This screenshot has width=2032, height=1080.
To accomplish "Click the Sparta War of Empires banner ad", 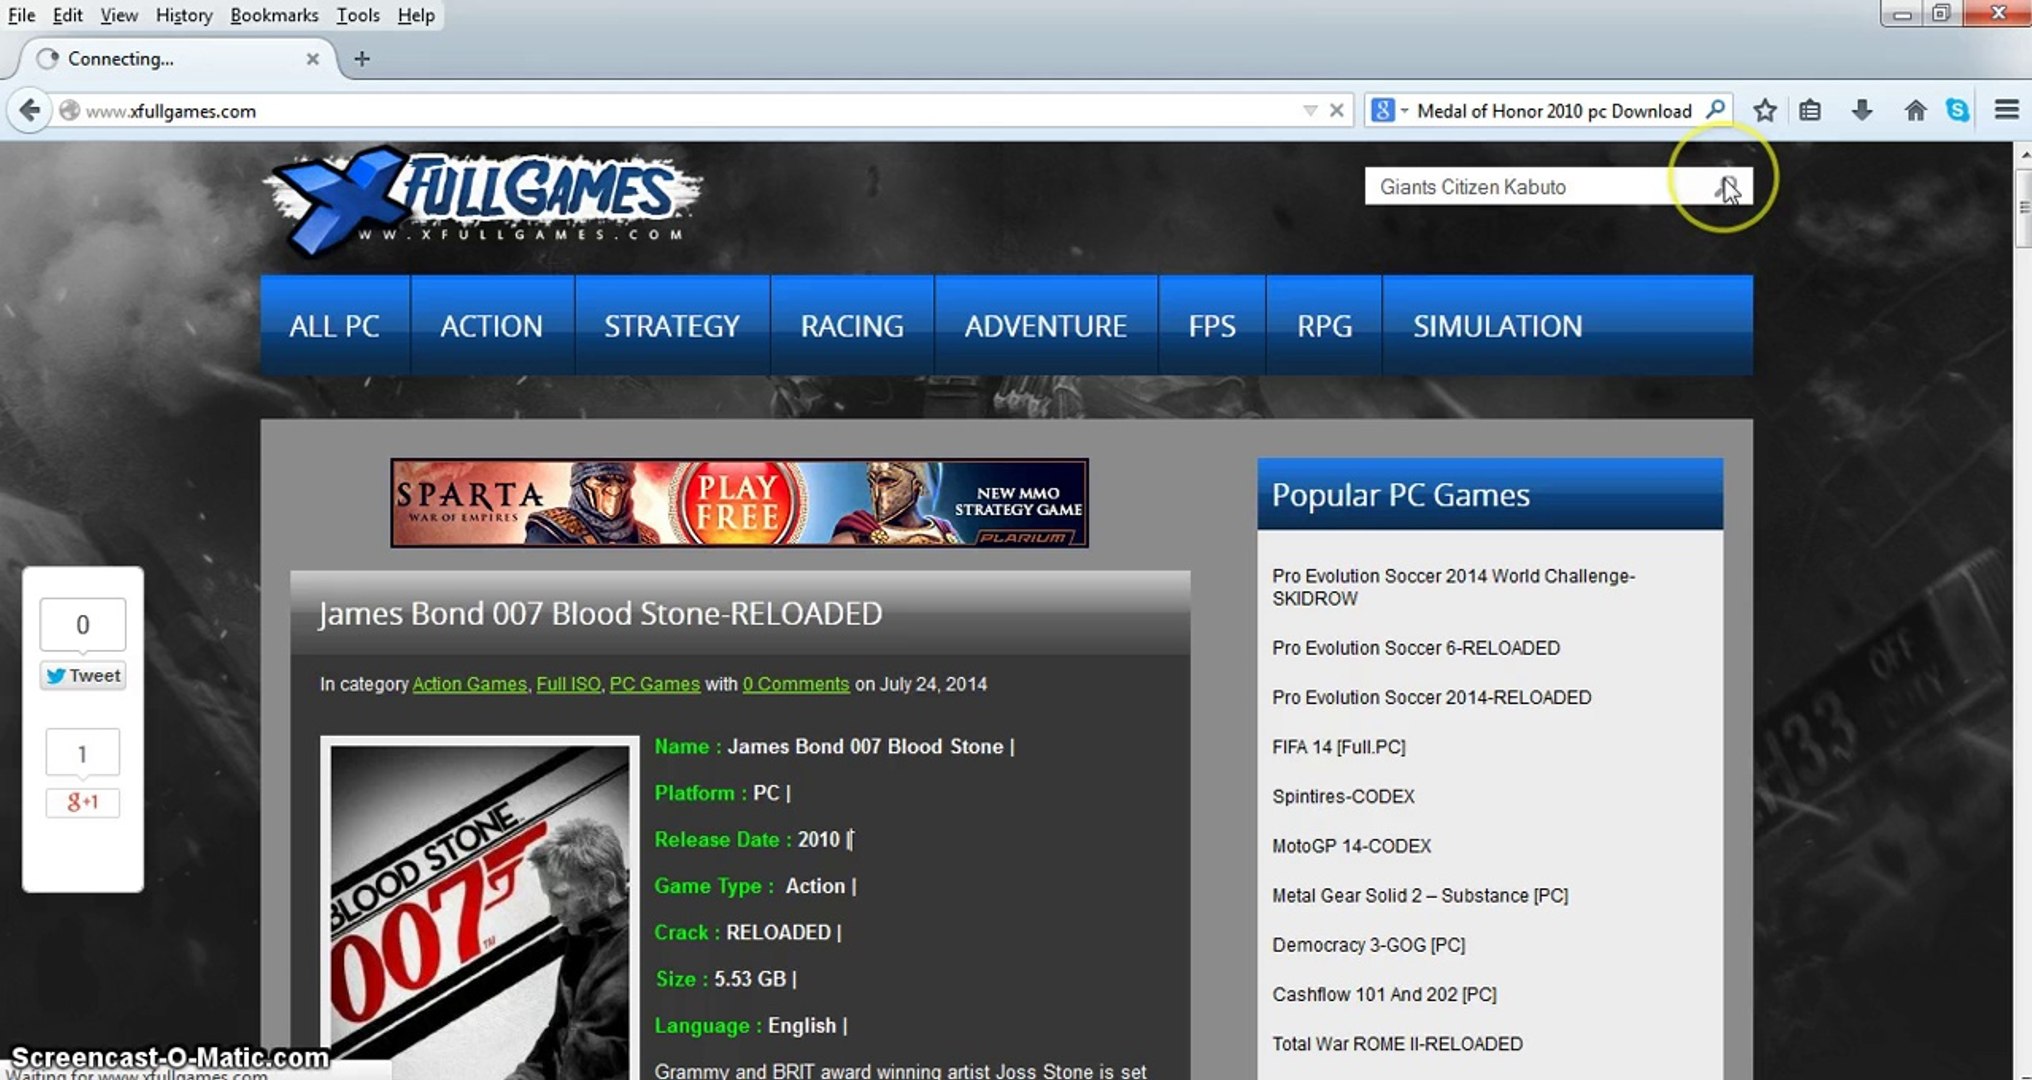I will pos(739,503).
